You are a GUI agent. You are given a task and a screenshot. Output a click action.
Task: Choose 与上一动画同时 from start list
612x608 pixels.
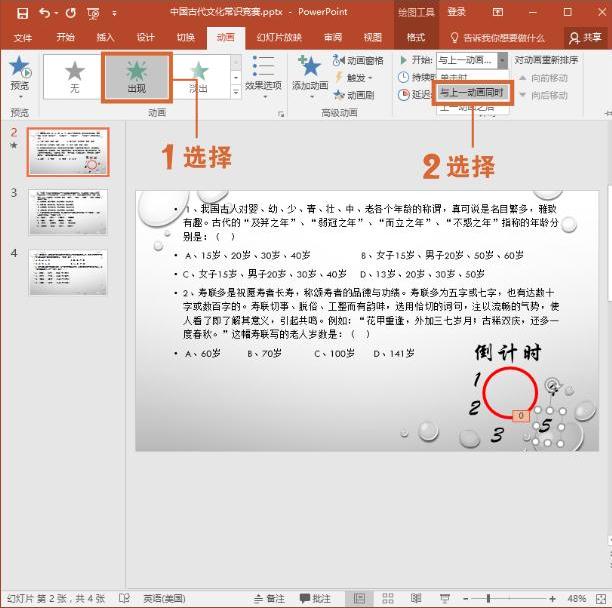[x=471, y=92]
